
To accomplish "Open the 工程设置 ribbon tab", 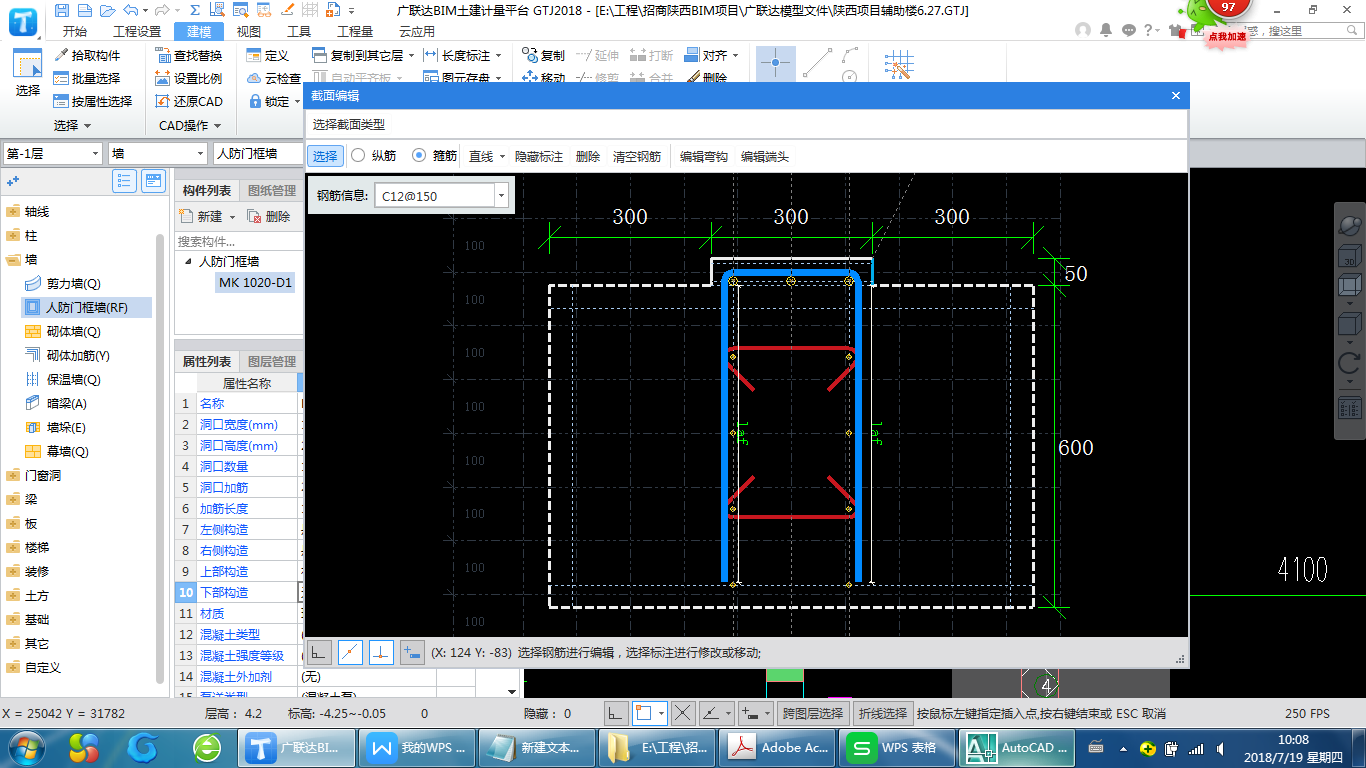I will point(136,31).
